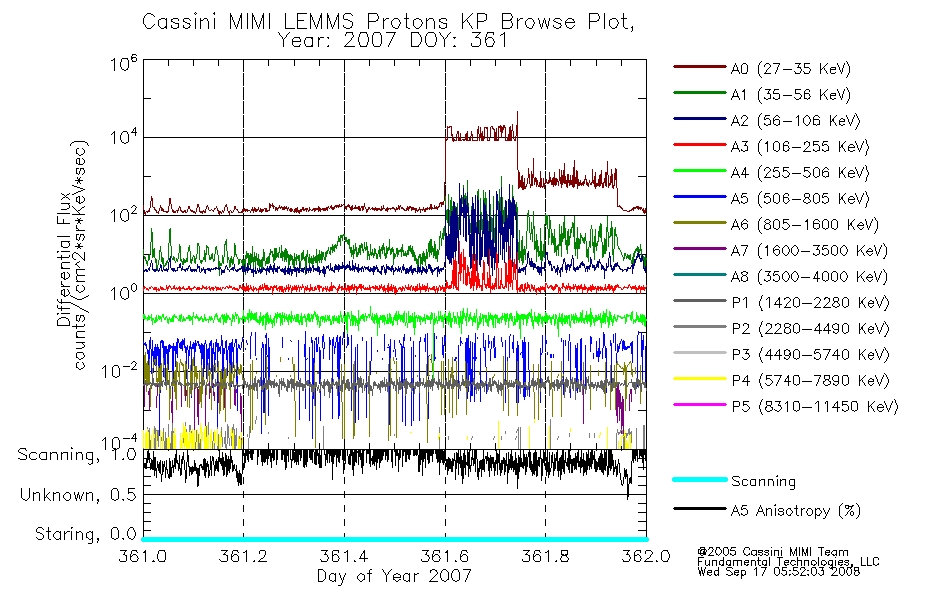Click the P5 (8310-11450 KeV) legend label
This screenshot has height=600, width=950.
tap(814, 407)
